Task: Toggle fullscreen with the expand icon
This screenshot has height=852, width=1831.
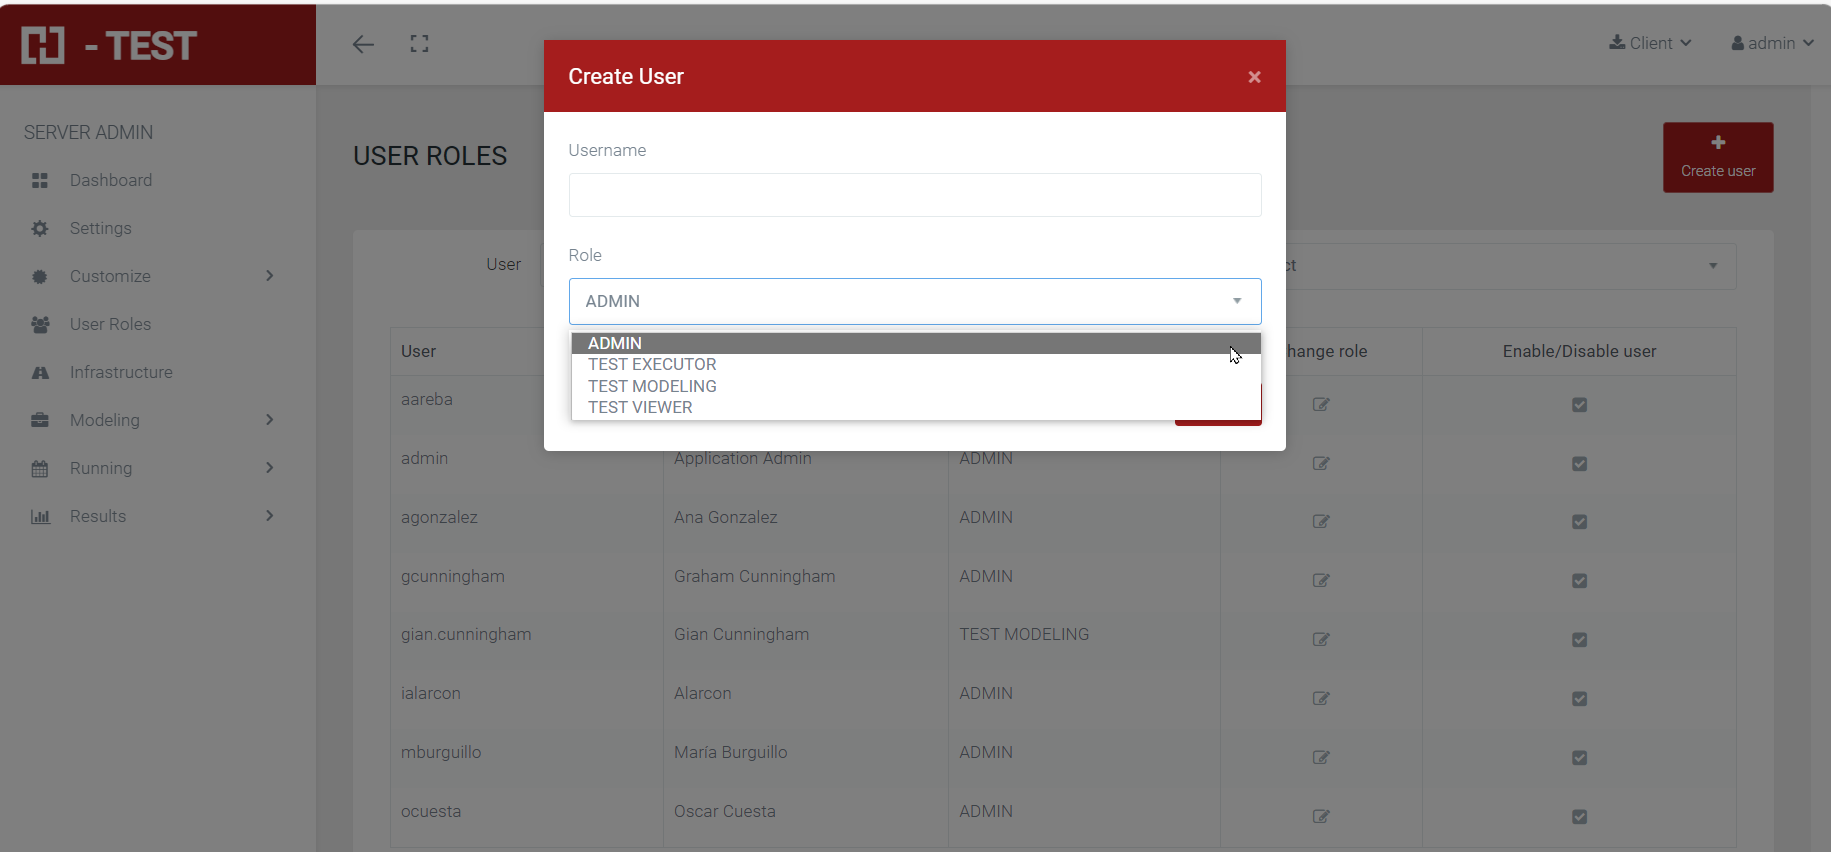Action: click(419, 44)
